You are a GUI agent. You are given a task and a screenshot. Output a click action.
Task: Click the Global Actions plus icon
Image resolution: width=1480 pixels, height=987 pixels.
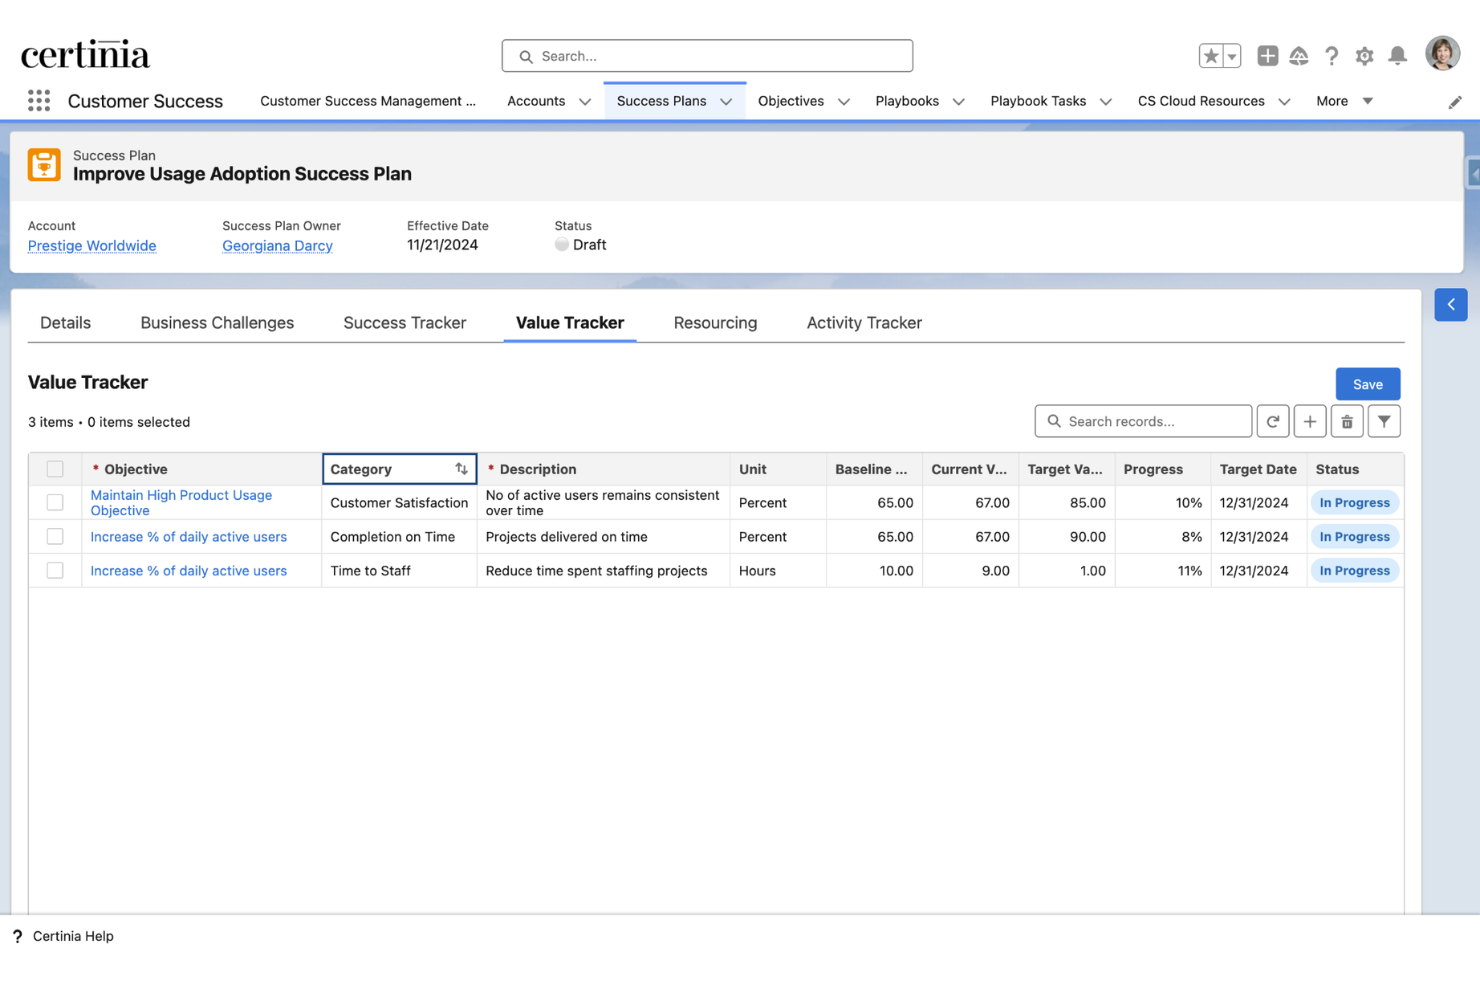[x=1267, y=56]
